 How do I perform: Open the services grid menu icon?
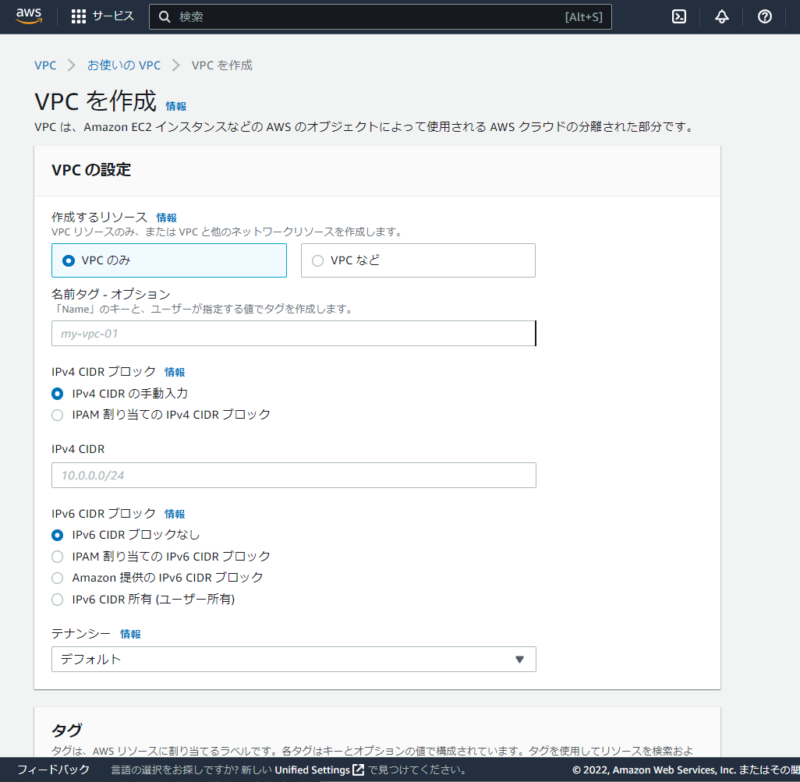tap(79, 16)
